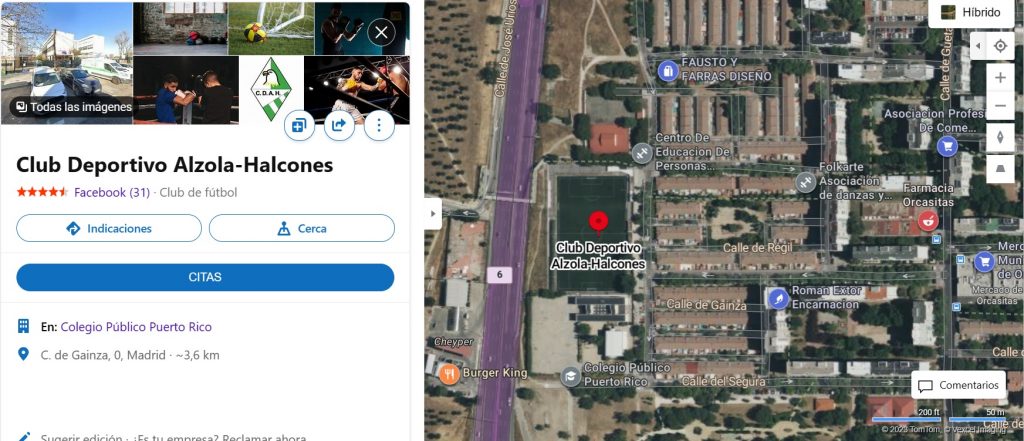Open the three-dot more options menu
The image size is (1024, 441).
[379, 125]
